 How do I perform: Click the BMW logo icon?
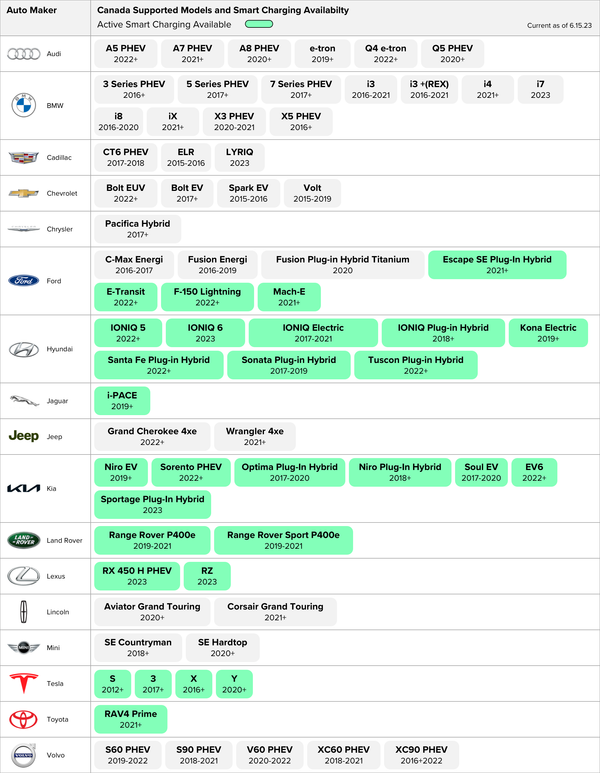(23, 104)
